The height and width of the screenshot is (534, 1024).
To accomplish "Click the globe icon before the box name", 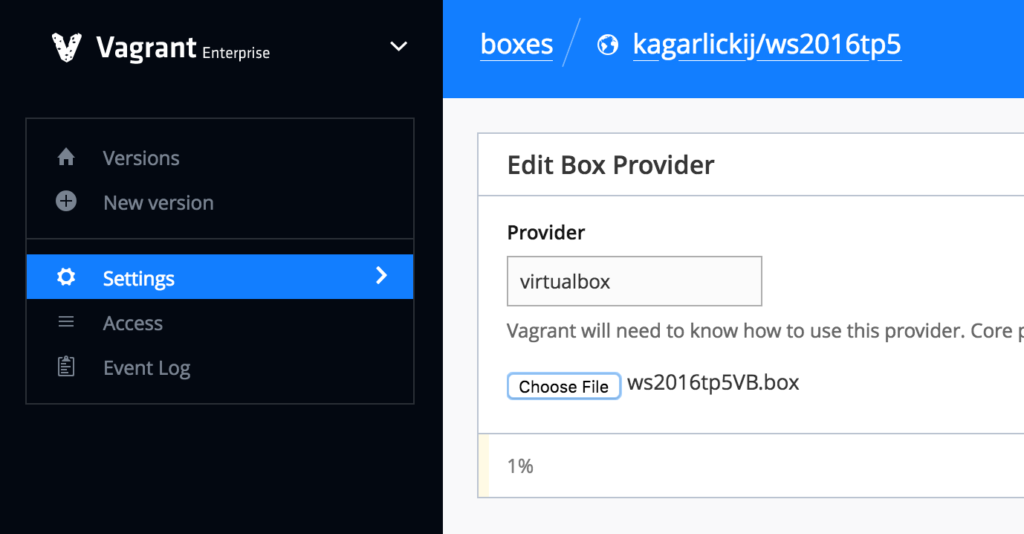I will coord(607,46).
